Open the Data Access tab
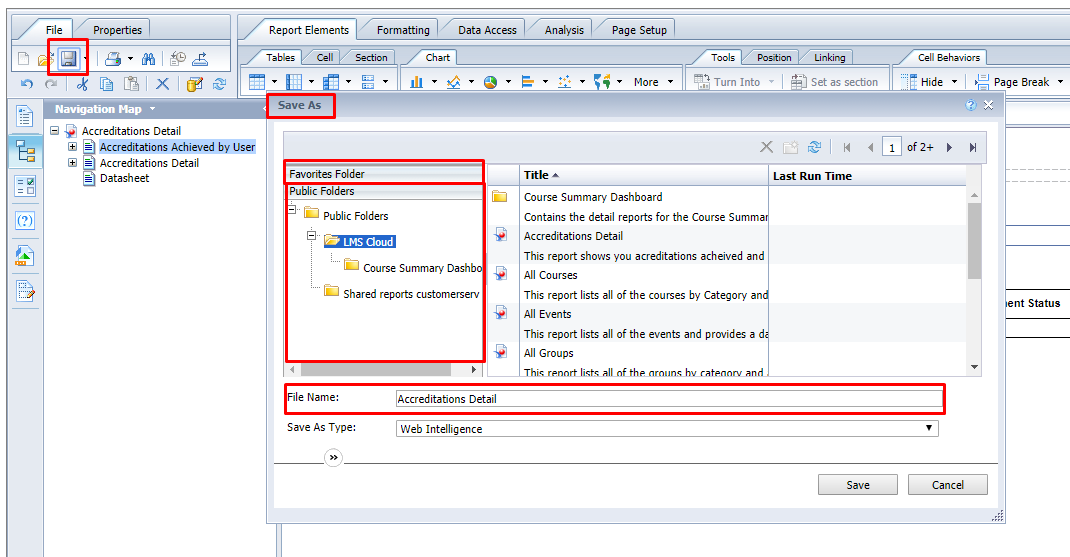The height and width of the screenshot is (557, 1070). coord(486,30)
